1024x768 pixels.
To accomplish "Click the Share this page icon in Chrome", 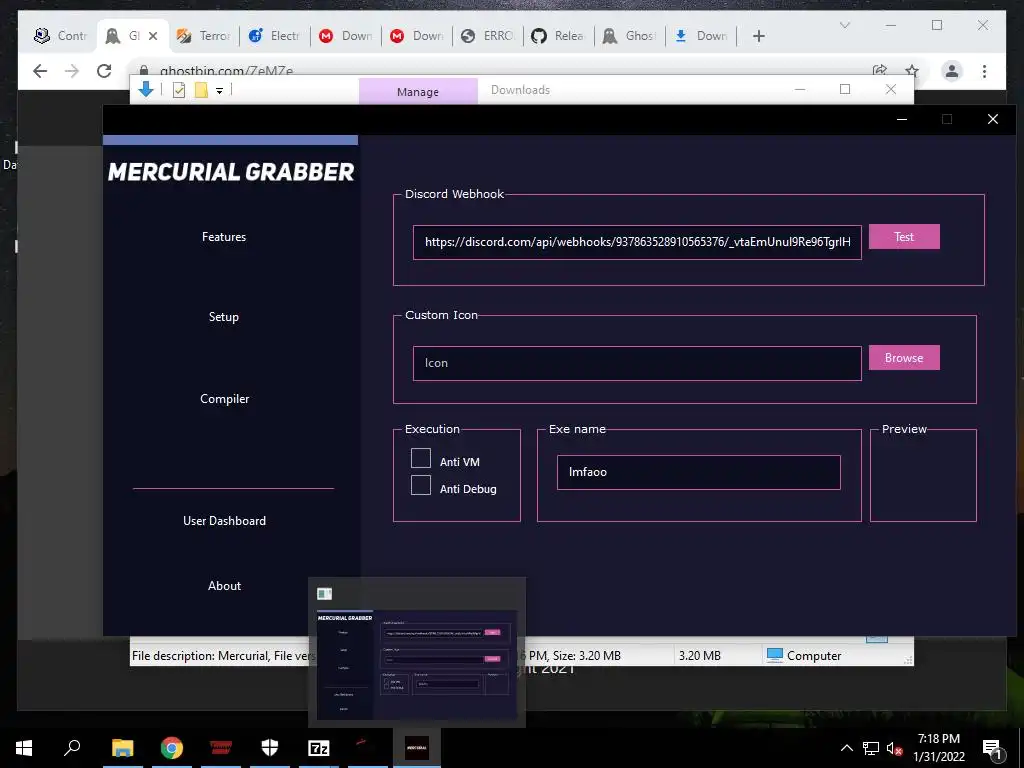I will tap(880, 71).
